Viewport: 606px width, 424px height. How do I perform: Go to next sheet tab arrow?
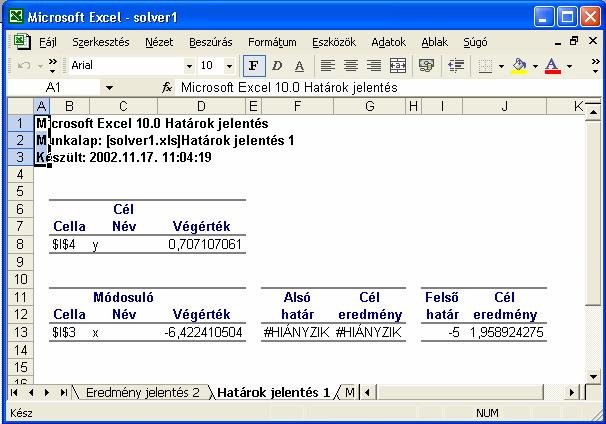47,393
